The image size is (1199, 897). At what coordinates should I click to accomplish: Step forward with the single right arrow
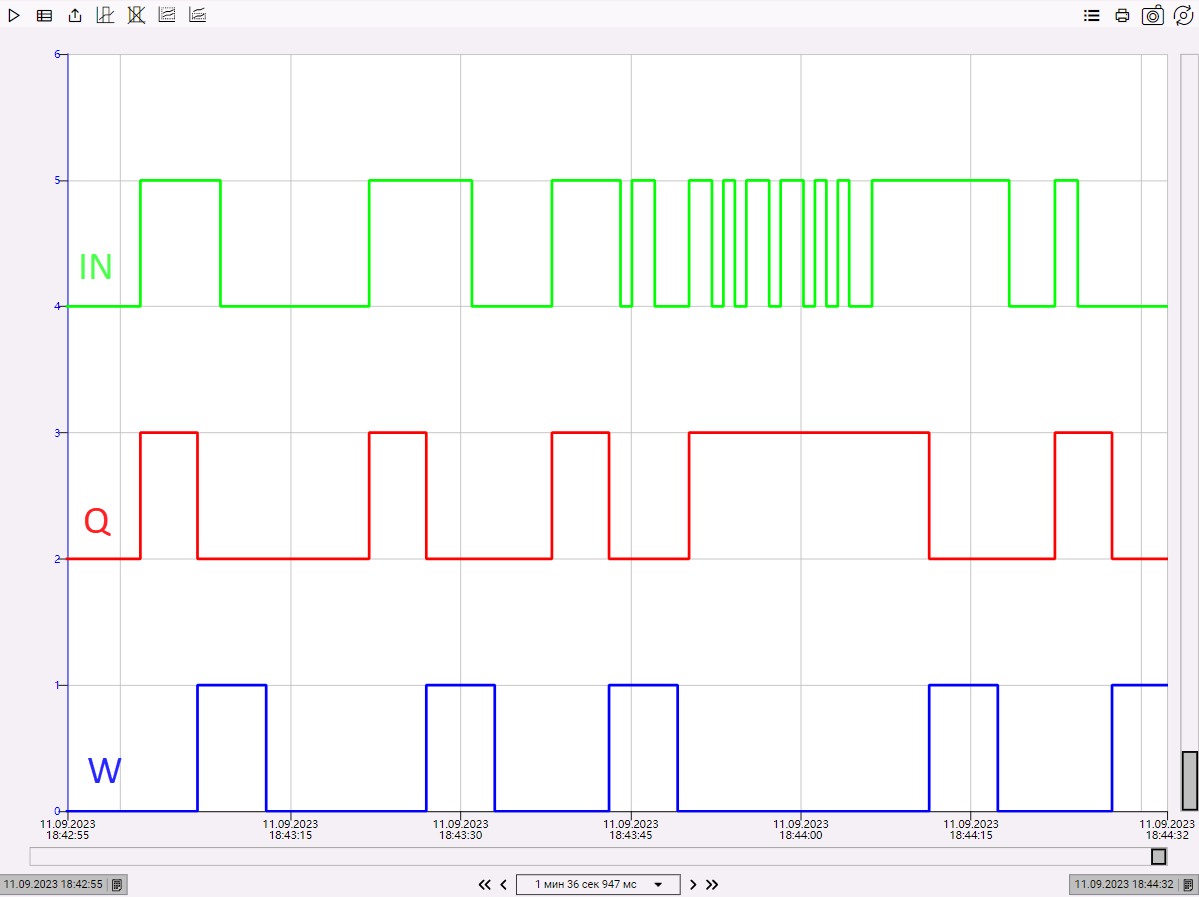[693, 884]
